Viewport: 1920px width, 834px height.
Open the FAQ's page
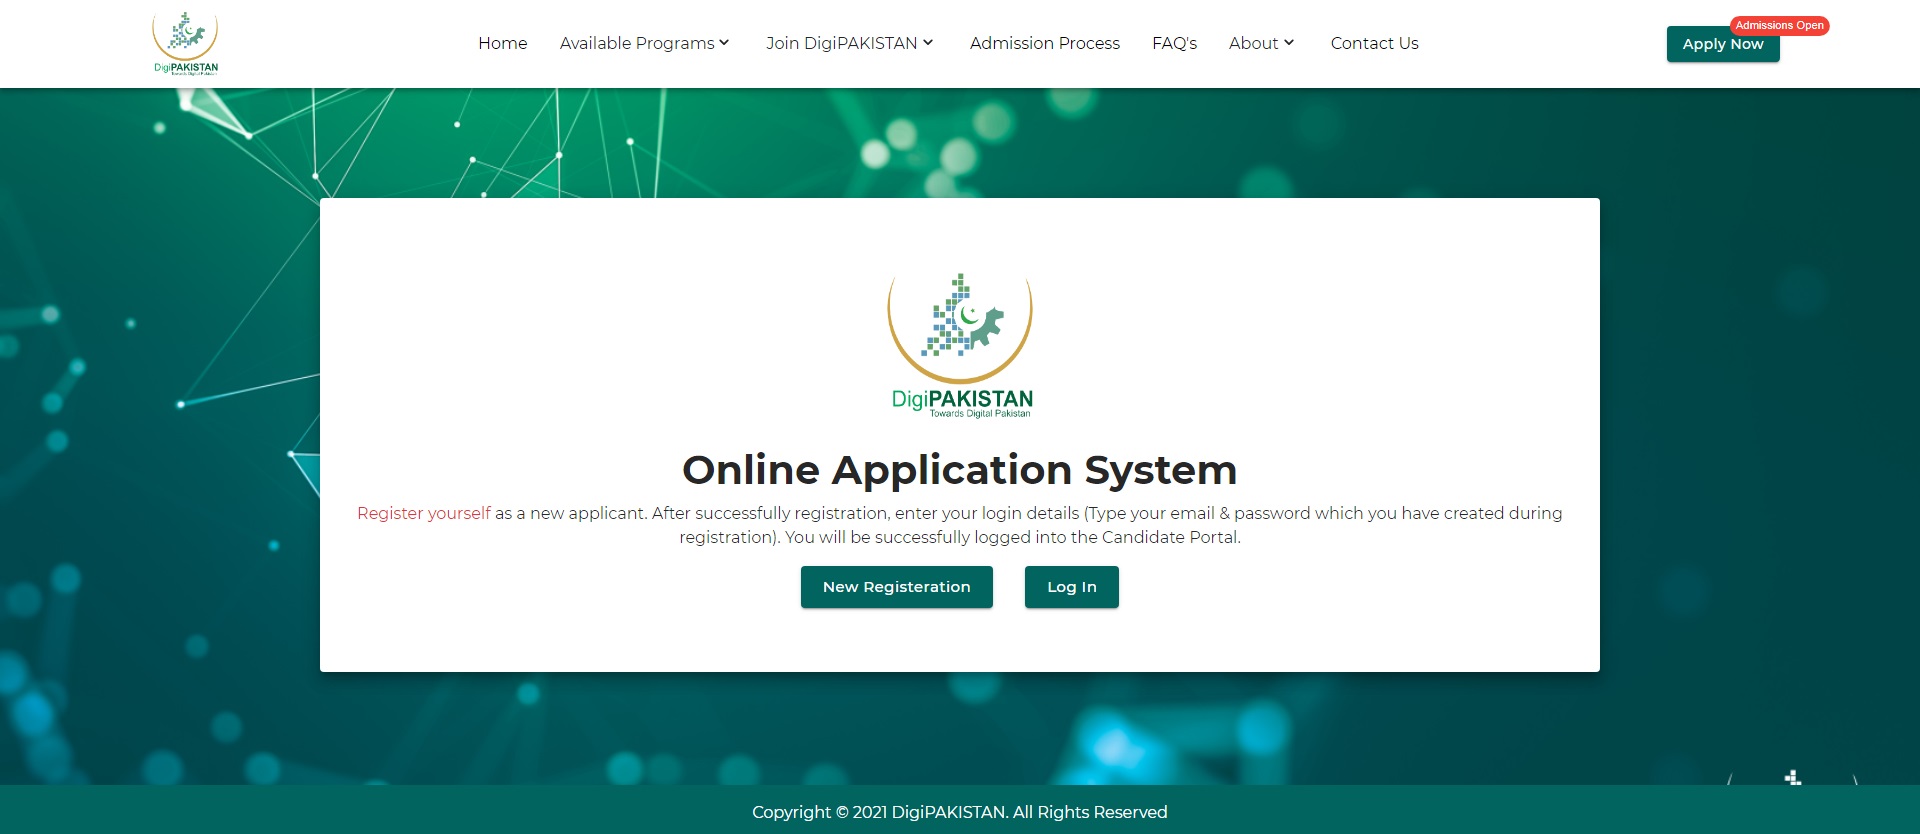(1174, 43)
